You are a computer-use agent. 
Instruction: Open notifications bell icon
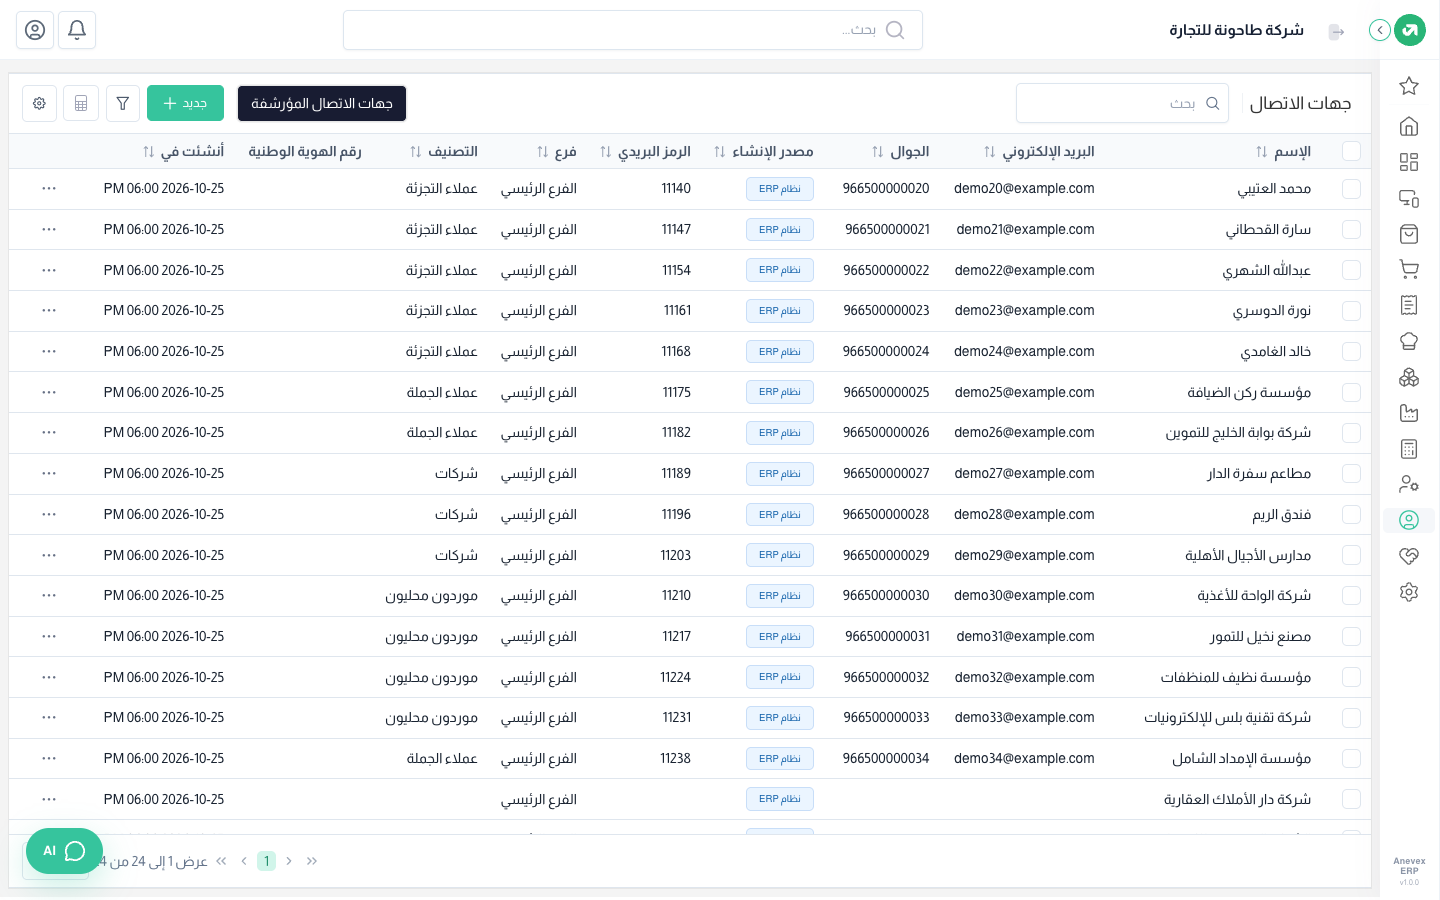click(x=77, y=30)
